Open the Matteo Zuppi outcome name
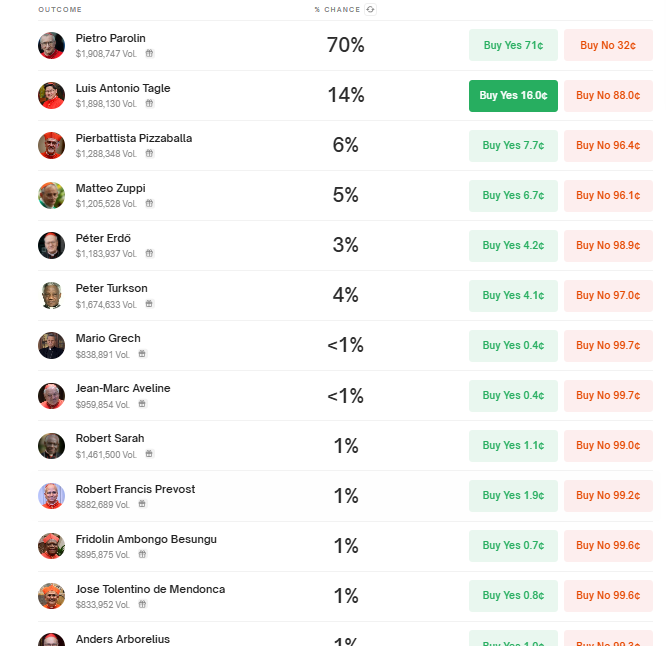Screen dimensions: 666x646 pyautogui.click(x=110, y=188)
